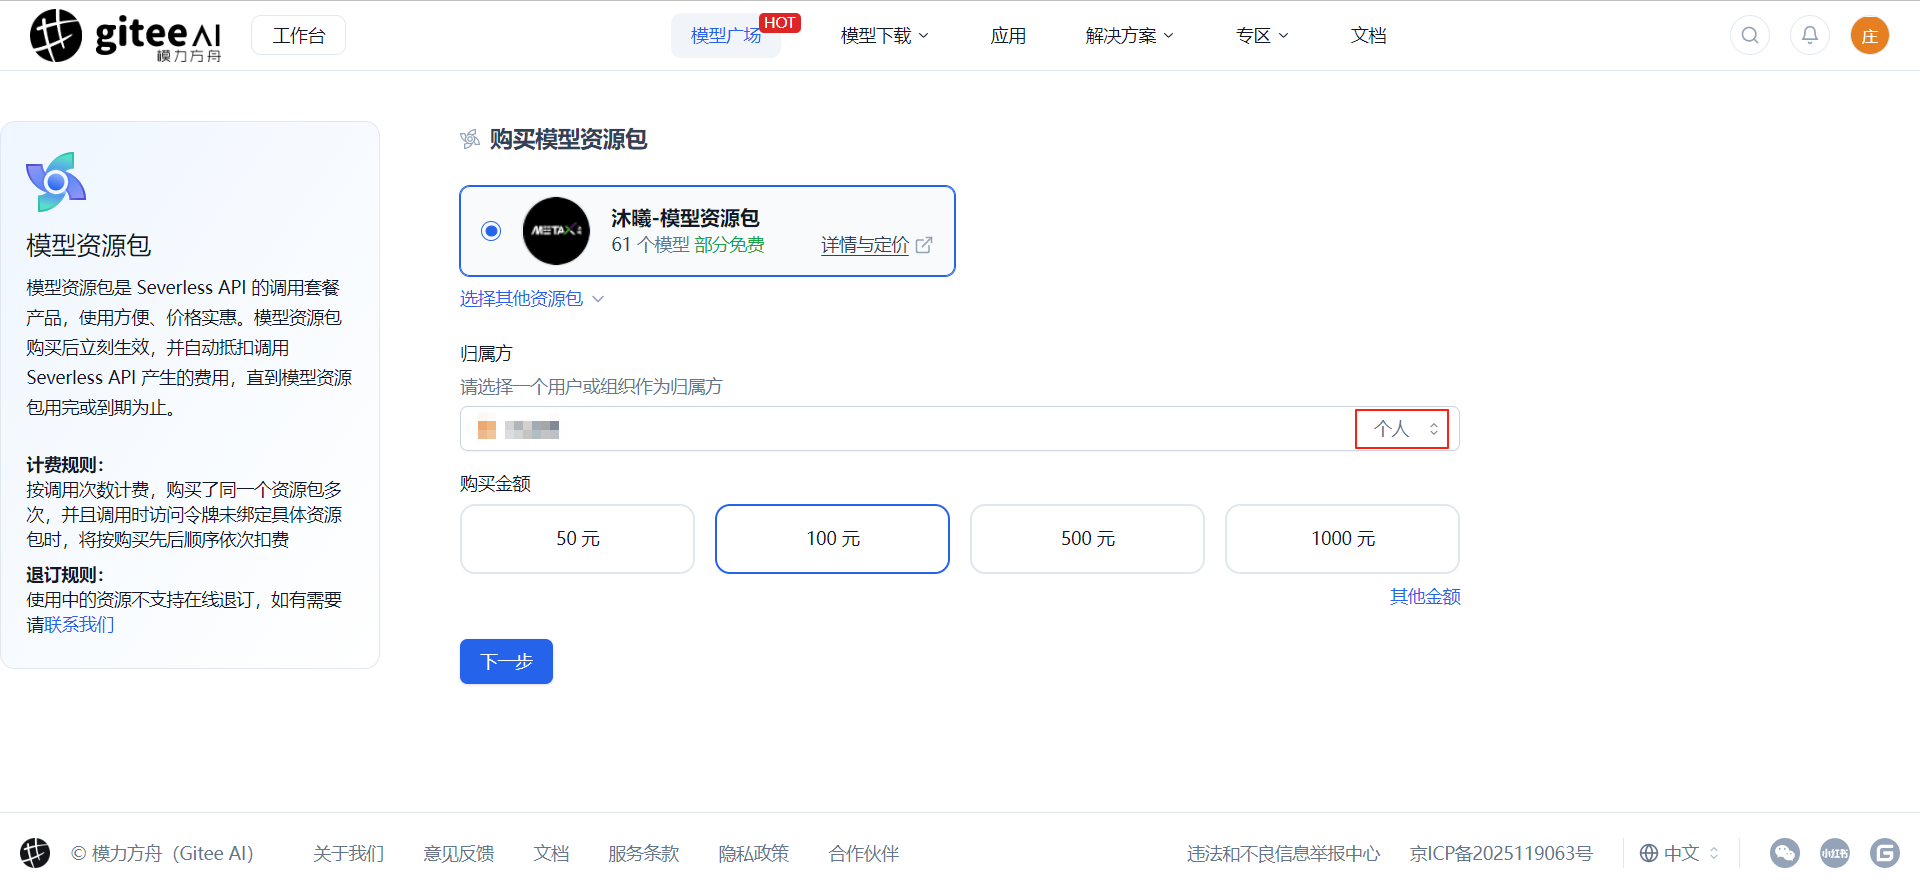Screen dimensions: 1920x892
Task: Click the 其他金额 link
Action: [1425, 597]
